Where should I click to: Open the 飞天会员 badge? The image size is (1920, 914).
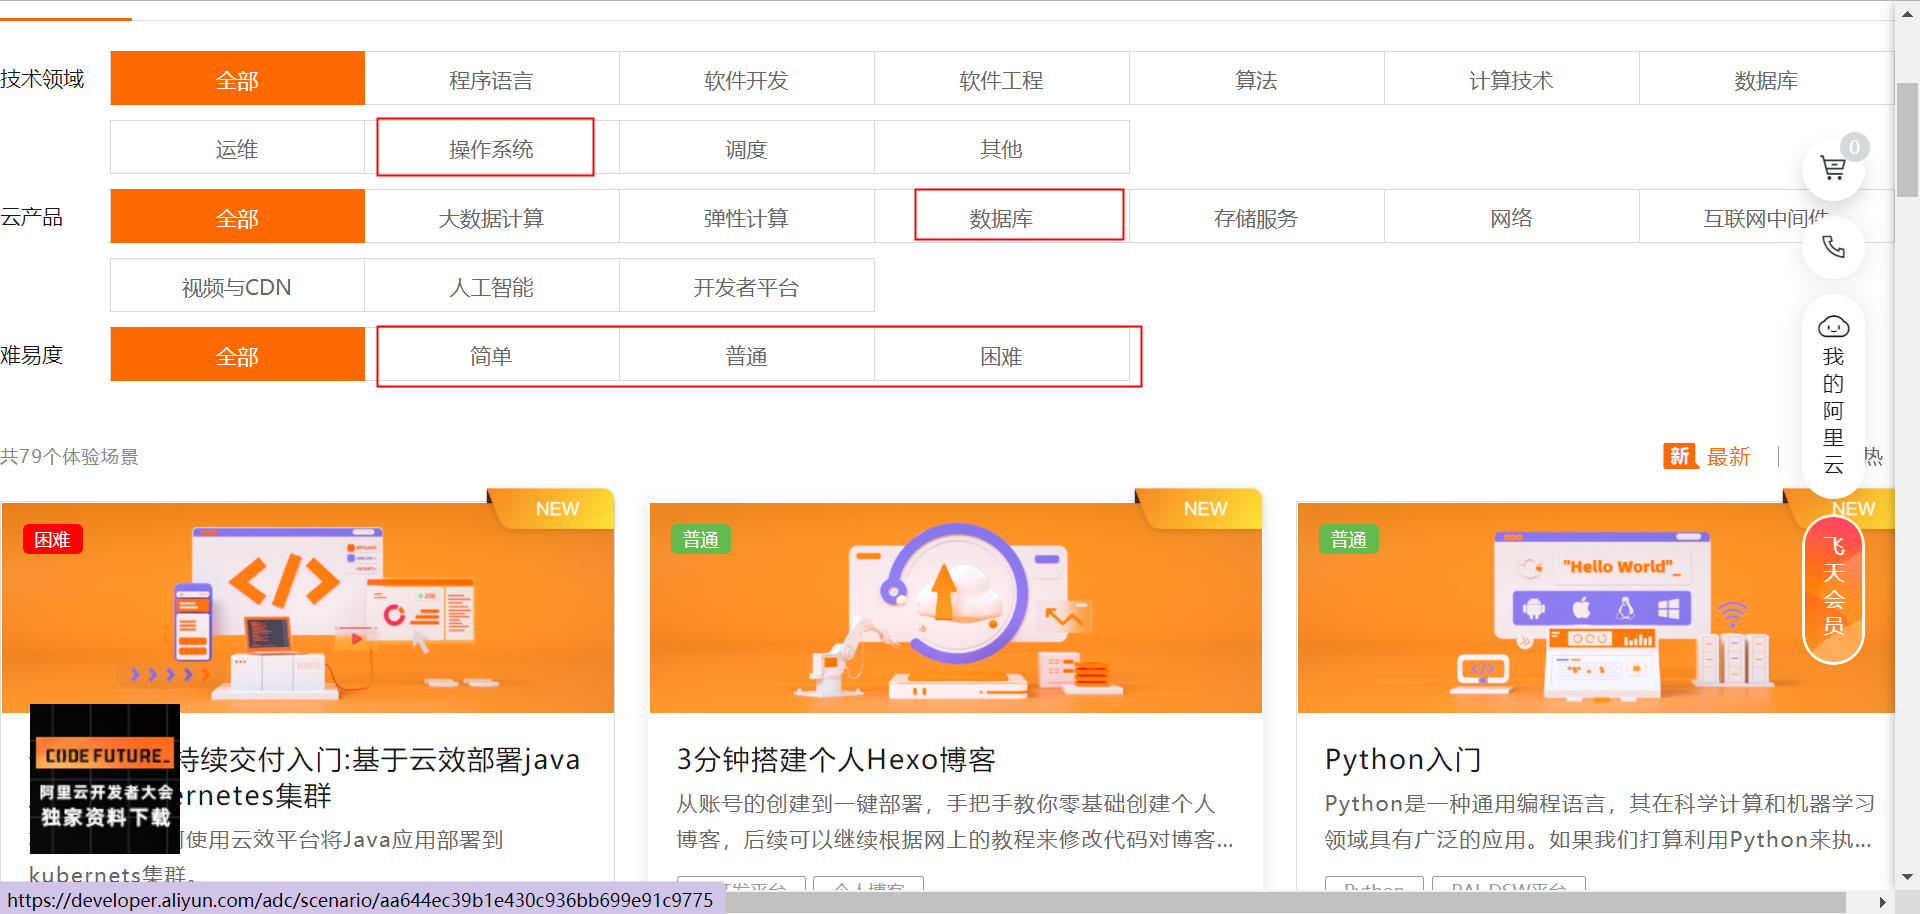pos(1833,588)
